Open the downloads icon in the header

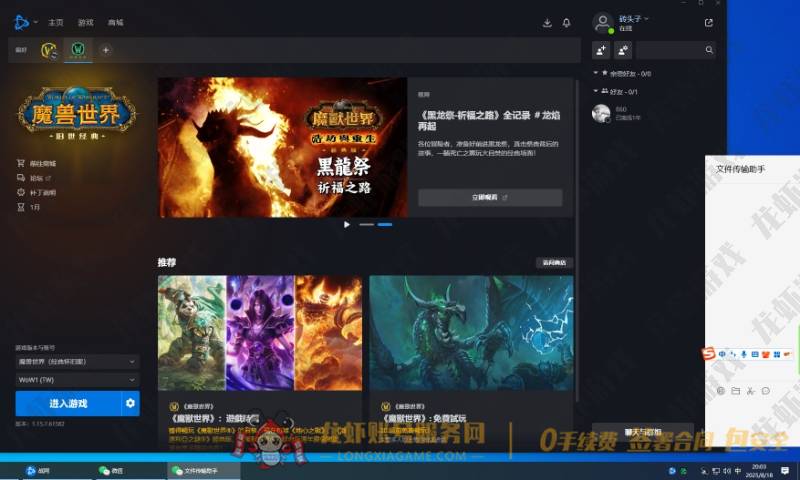(547, 22)
